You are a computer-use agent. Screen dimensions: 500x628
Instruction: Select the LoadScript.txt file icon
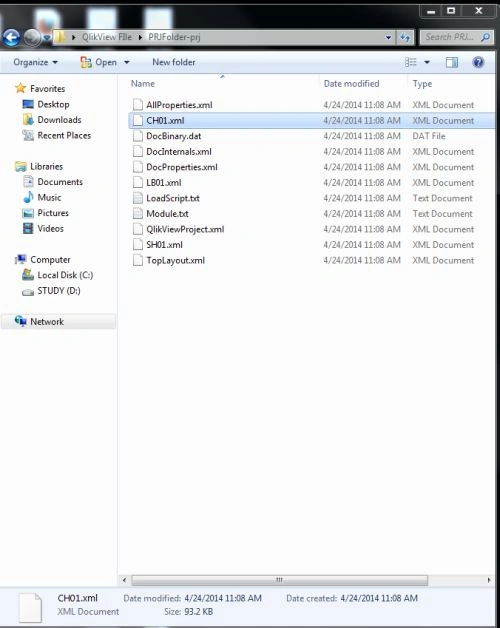coord(138,198)
